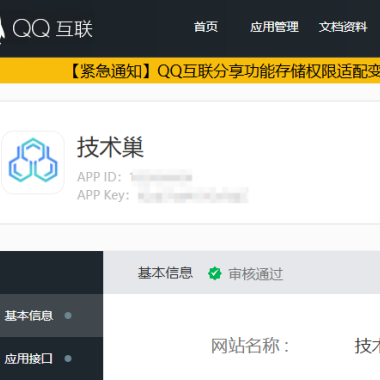Click the blurred APP Key value

coord(193,195)
